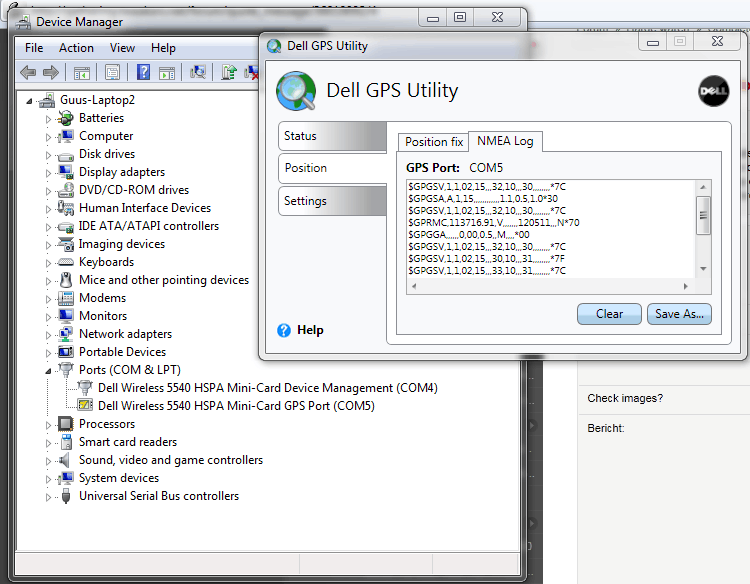Viewport: 750px width, 584px height.
Task: Click NMEA log horizontal scroll right arrow
Action: click(685, 286)
